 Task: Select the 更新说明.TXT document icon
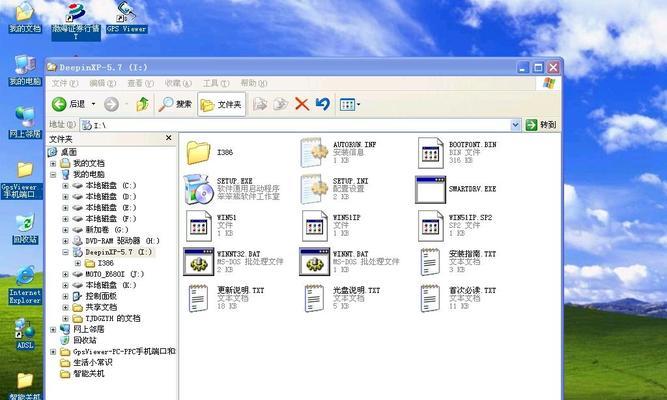coord(199,298)
